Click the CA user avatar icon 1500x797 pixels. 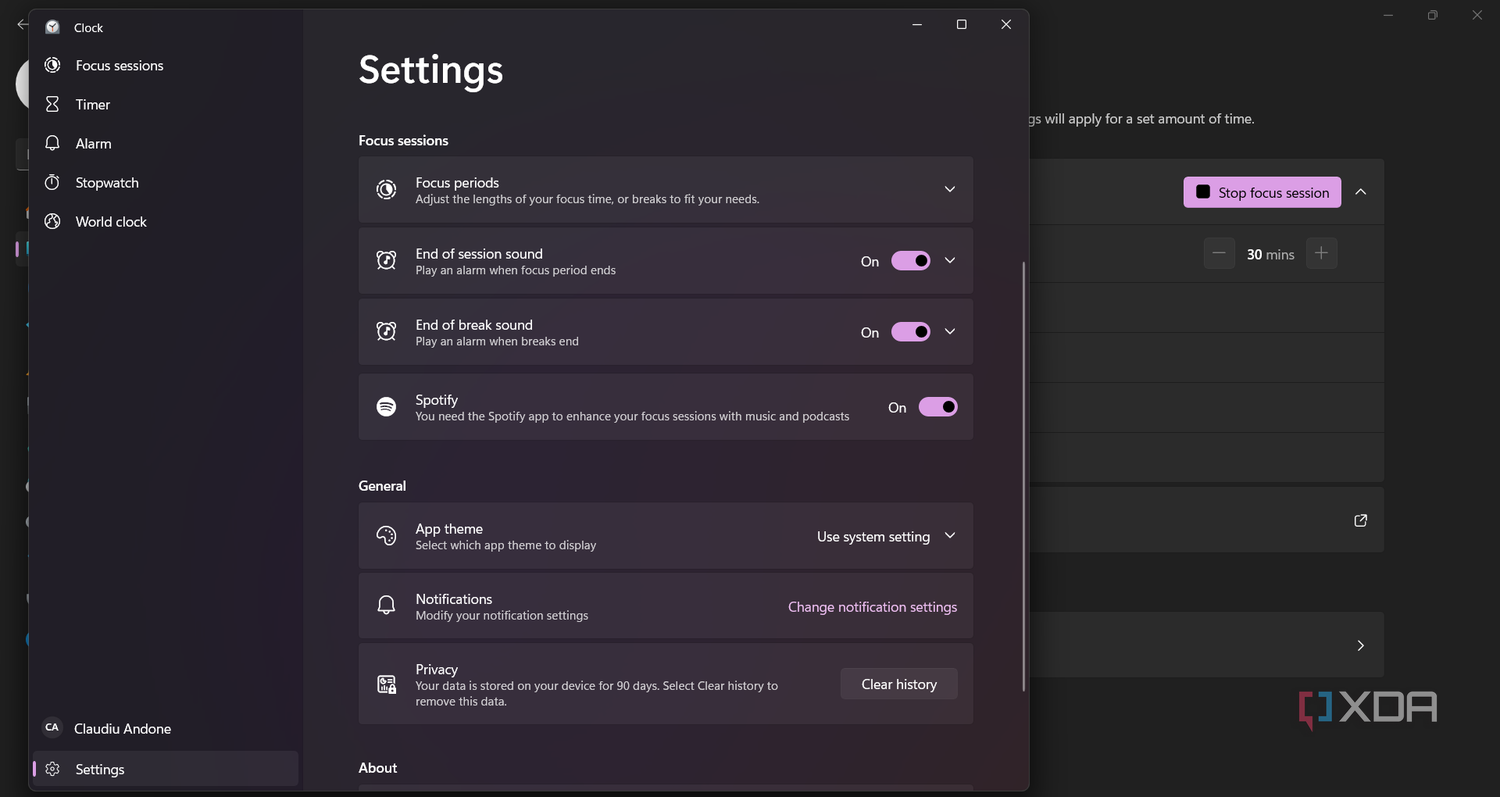coord(52,728)
